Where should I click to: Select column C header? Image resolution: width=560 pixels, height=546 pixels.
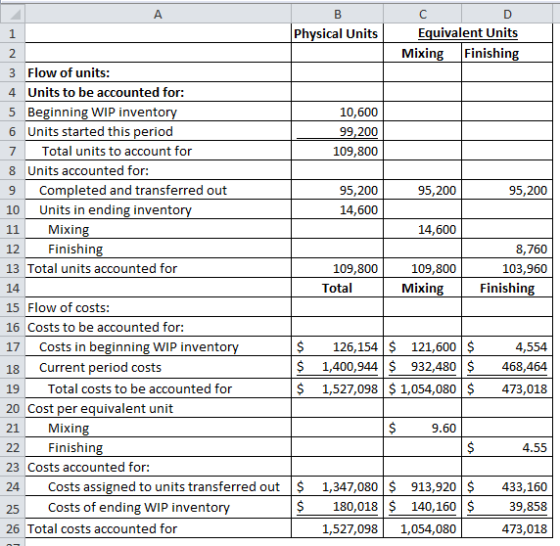coord(422,14)
